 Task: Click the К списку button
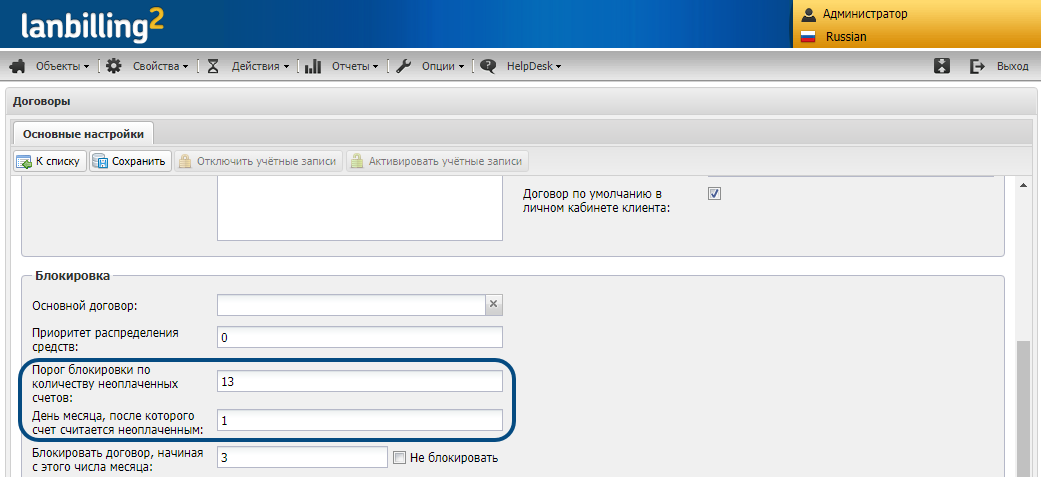50,161
